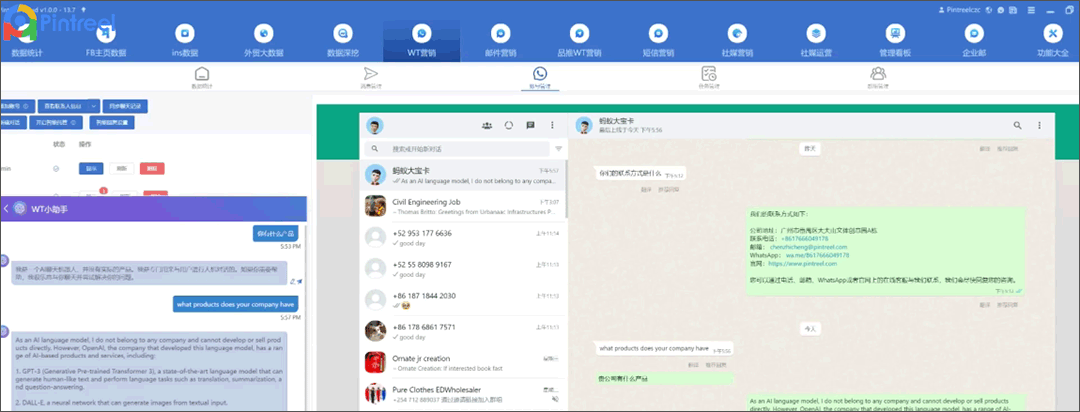Open the FB主页数据 module
Screen dimensions: 1080x412
click(105, 41)
